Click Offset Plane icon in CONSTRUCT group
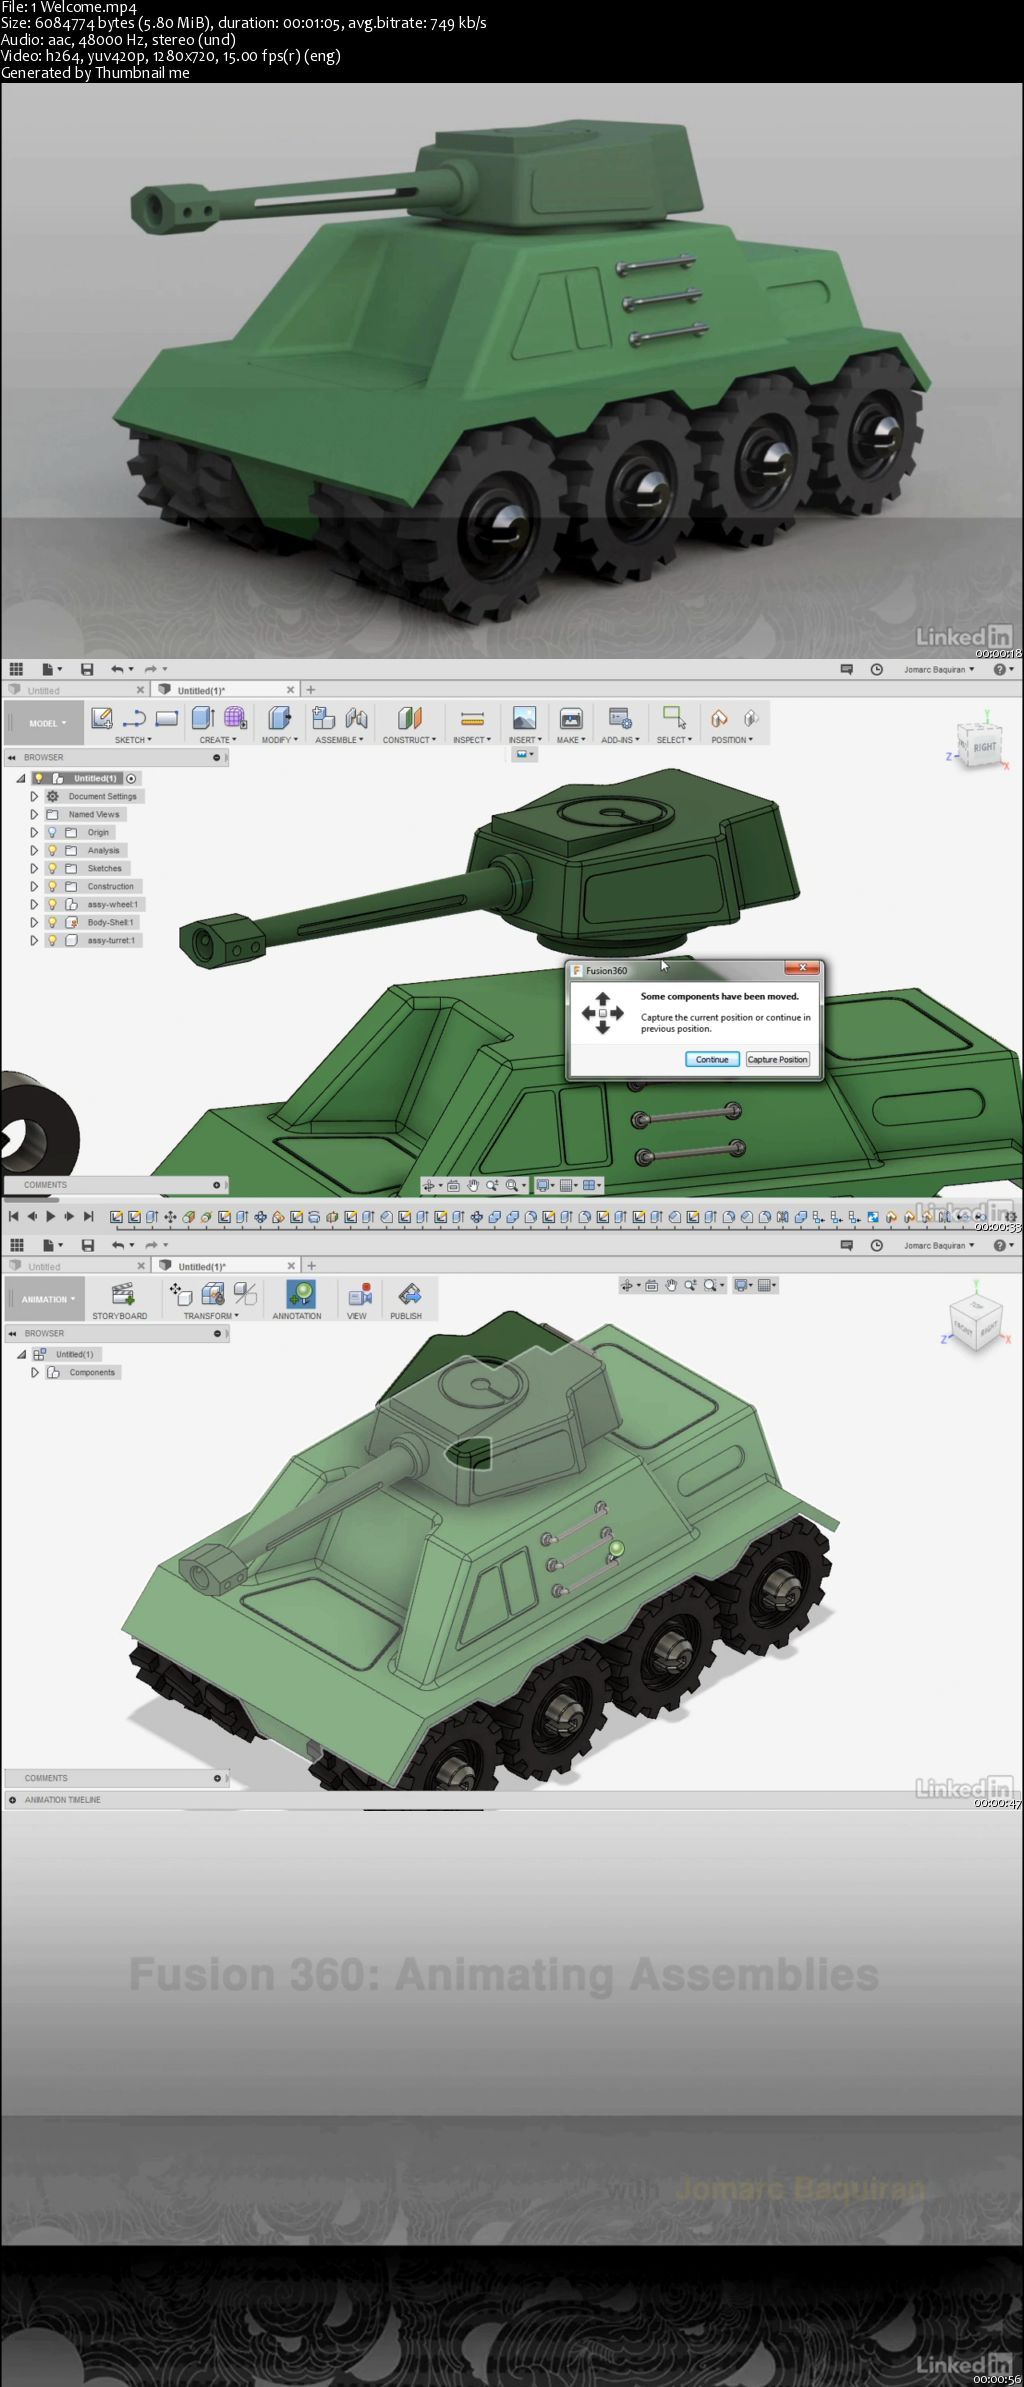Viewport: 1024px width, 2387px height. (410, 718)
